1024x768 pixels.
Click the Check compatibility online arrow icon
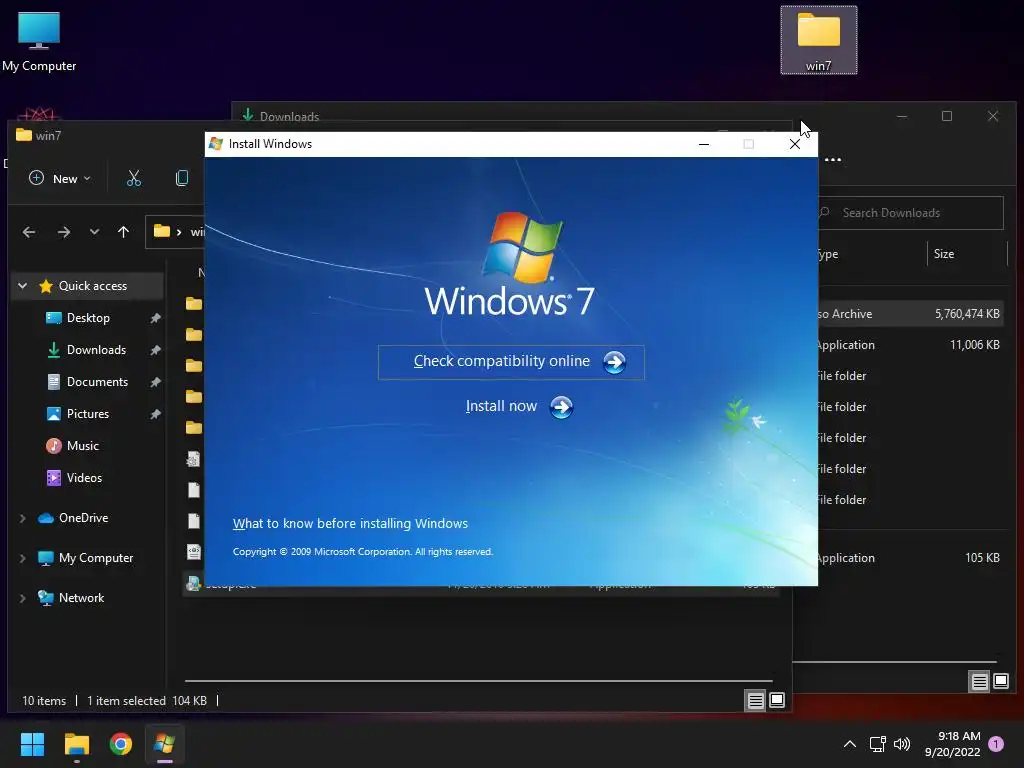[x=614, y=362]
